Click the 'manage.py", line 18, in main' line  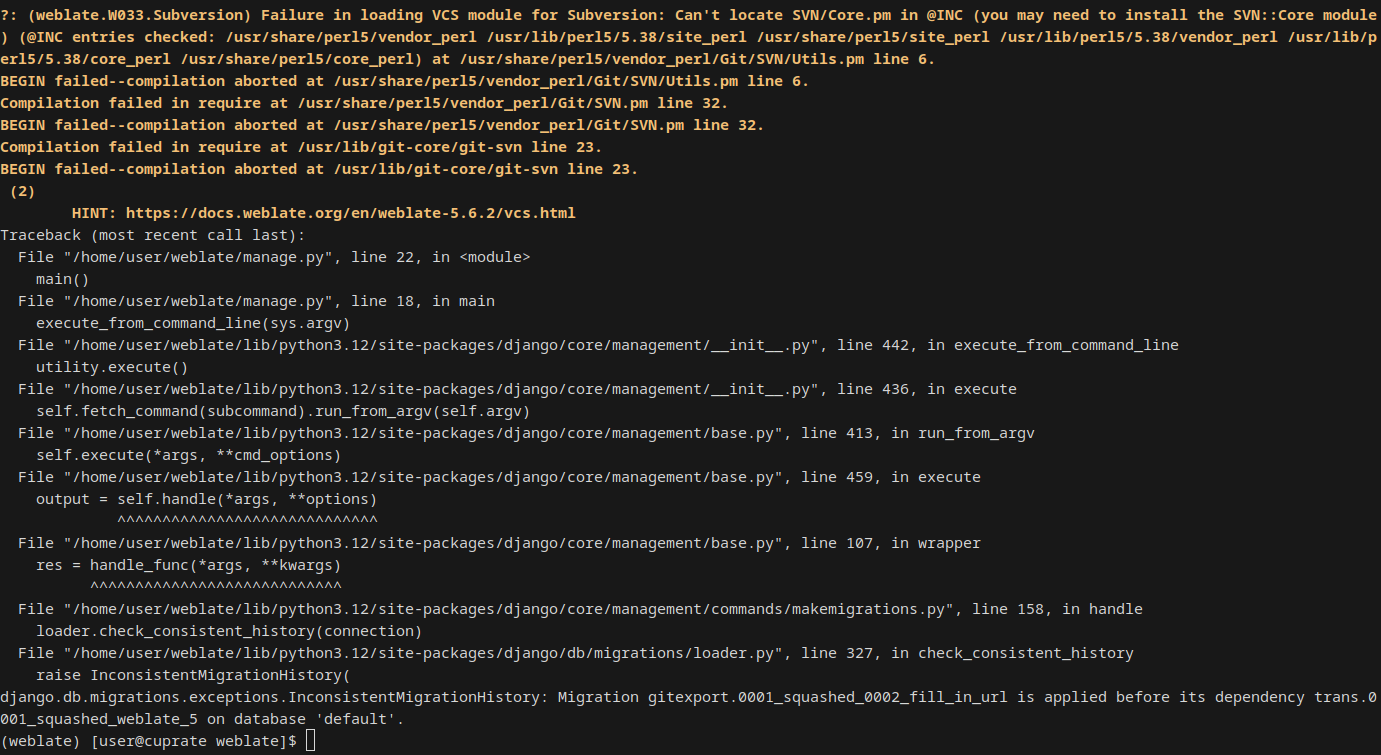256,301
